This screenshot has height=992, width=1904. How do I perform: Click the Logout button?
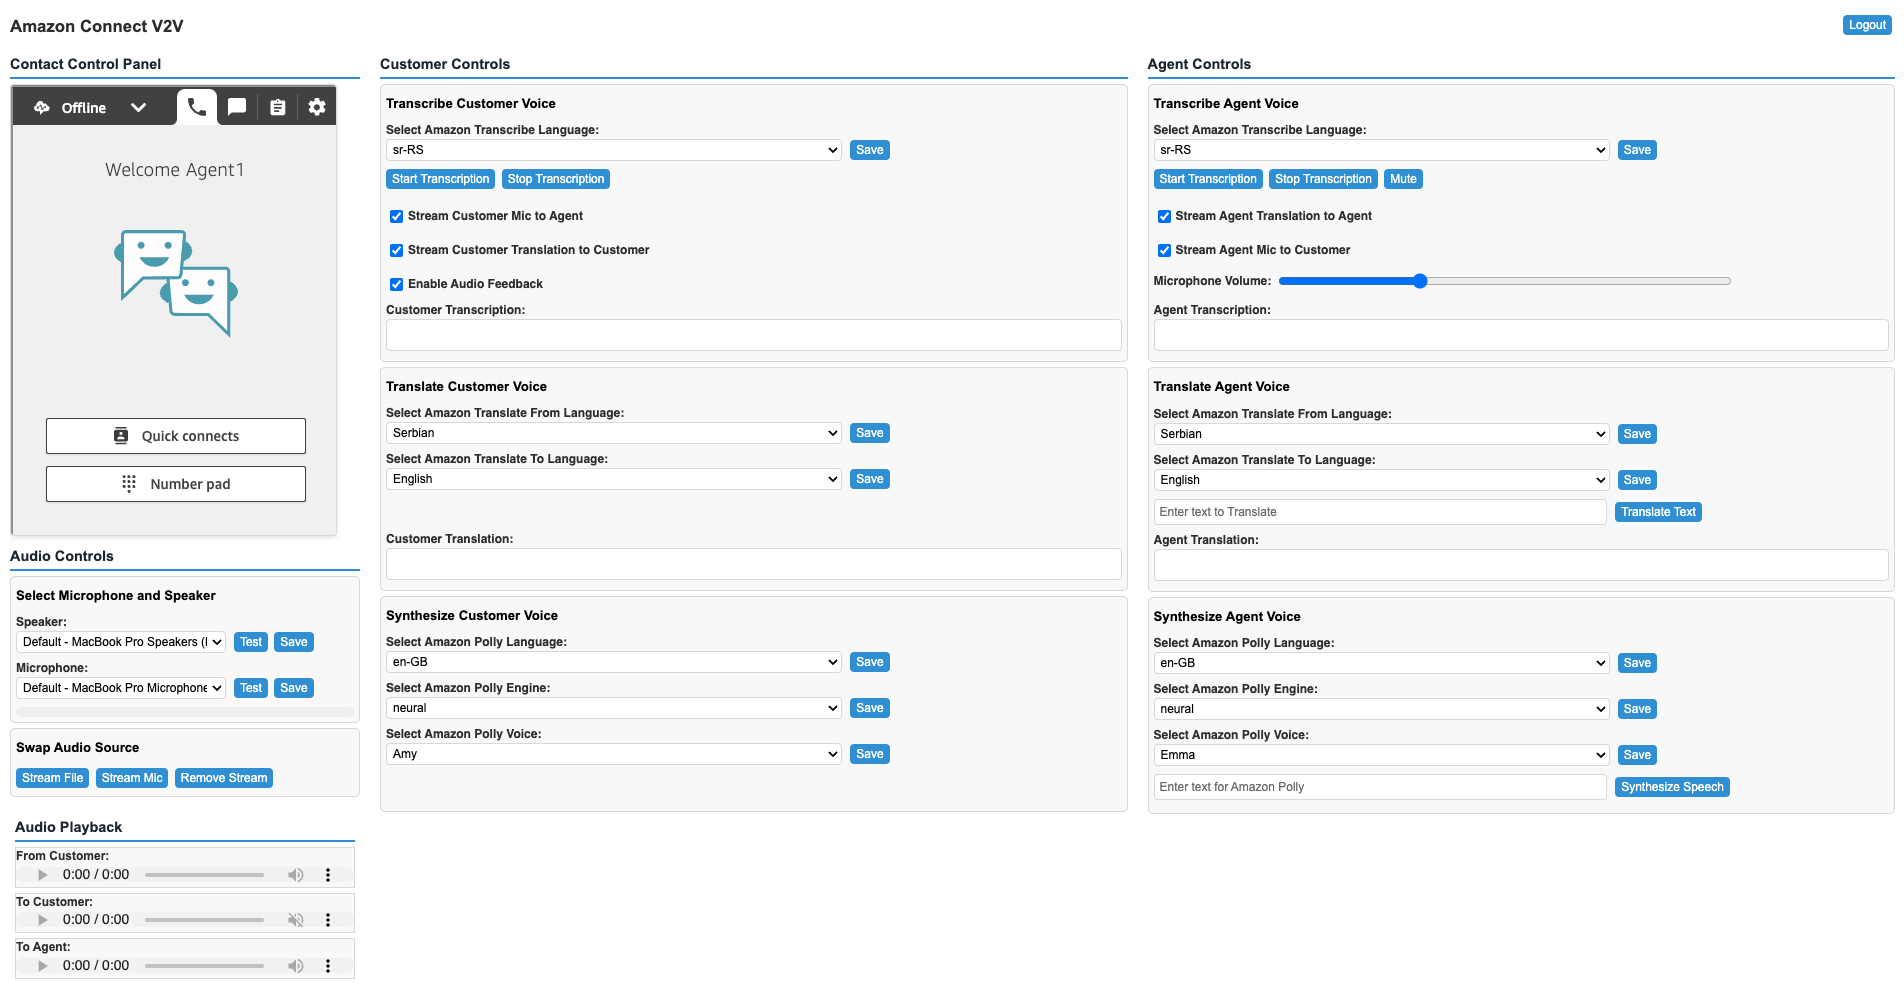[1866, 25]
